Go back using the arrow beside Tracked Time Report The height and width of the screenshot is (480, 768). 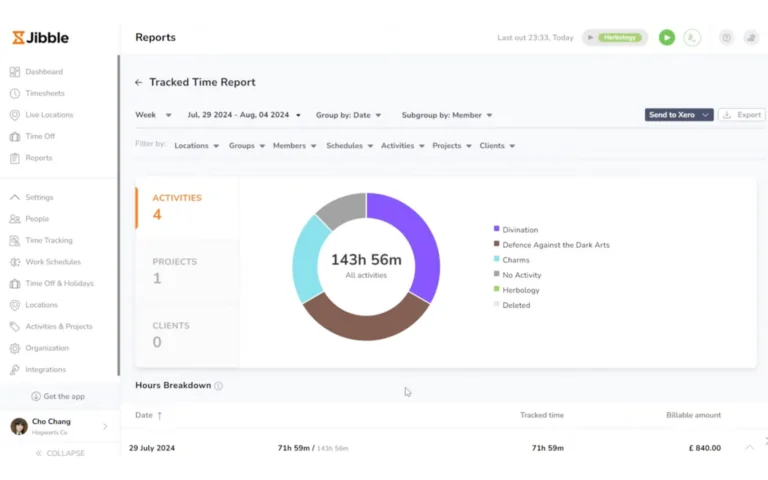(x=139, y=82)
